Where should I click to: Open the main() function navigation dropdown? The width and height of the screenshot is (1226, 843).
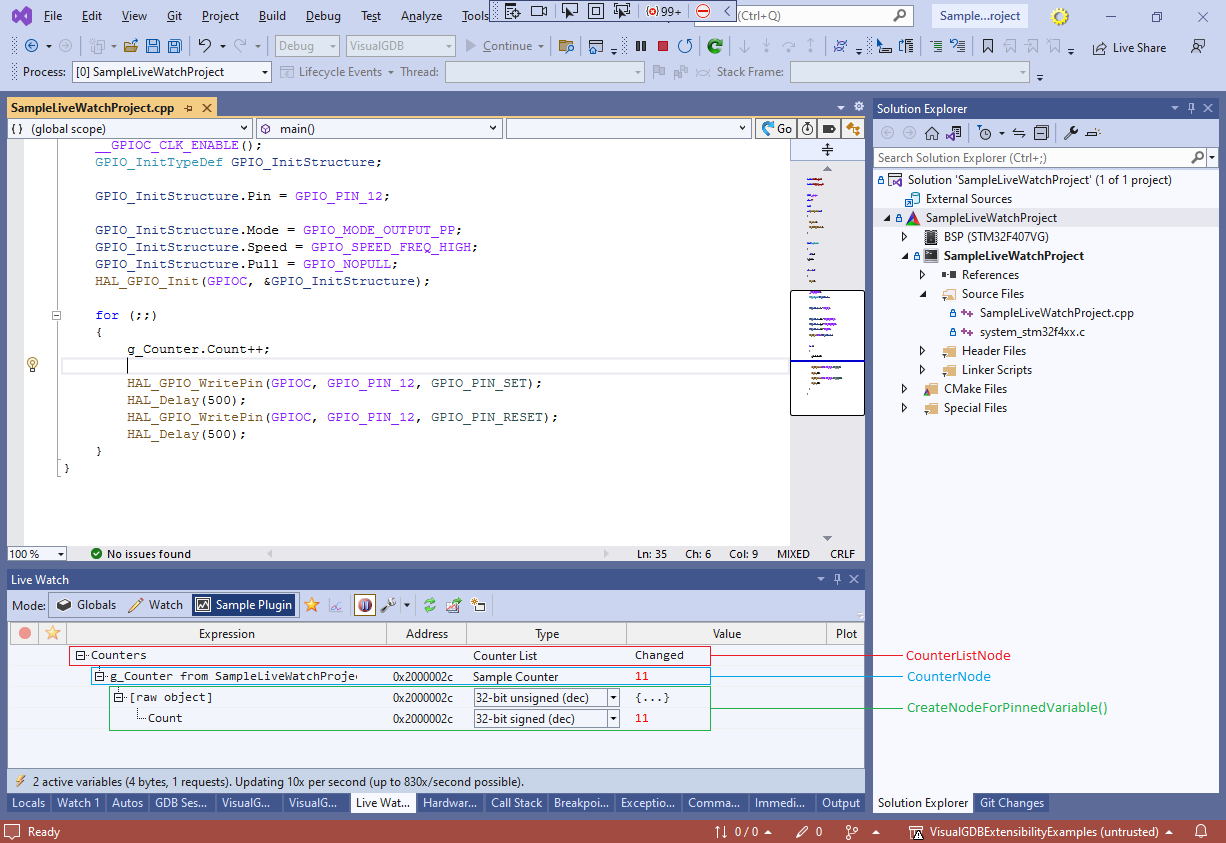click(x=379, y=128)
